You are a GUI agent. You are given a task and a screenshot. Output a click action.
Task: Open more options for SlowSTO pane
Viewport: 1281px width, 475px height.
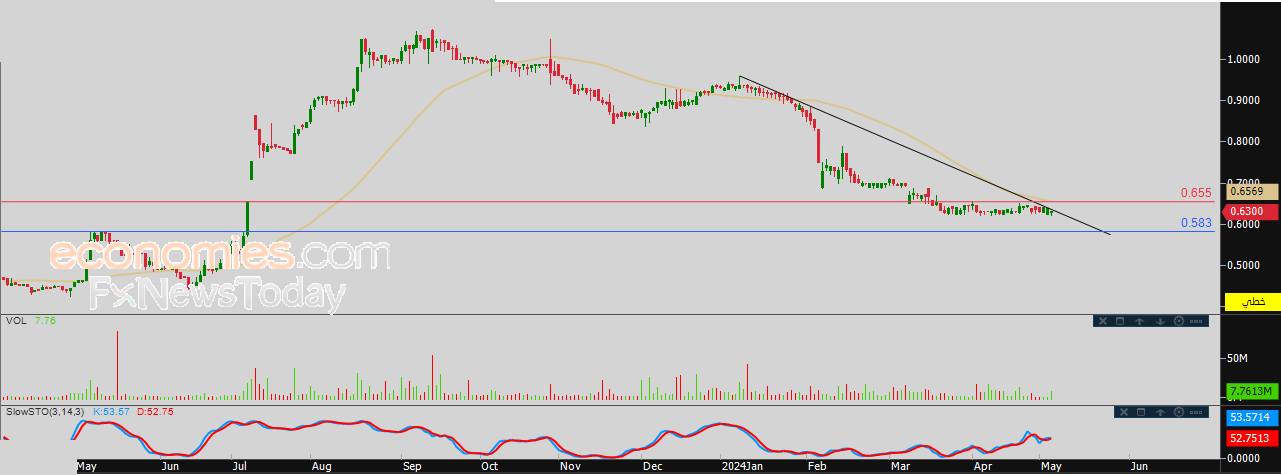click(x=1197, y=411)
